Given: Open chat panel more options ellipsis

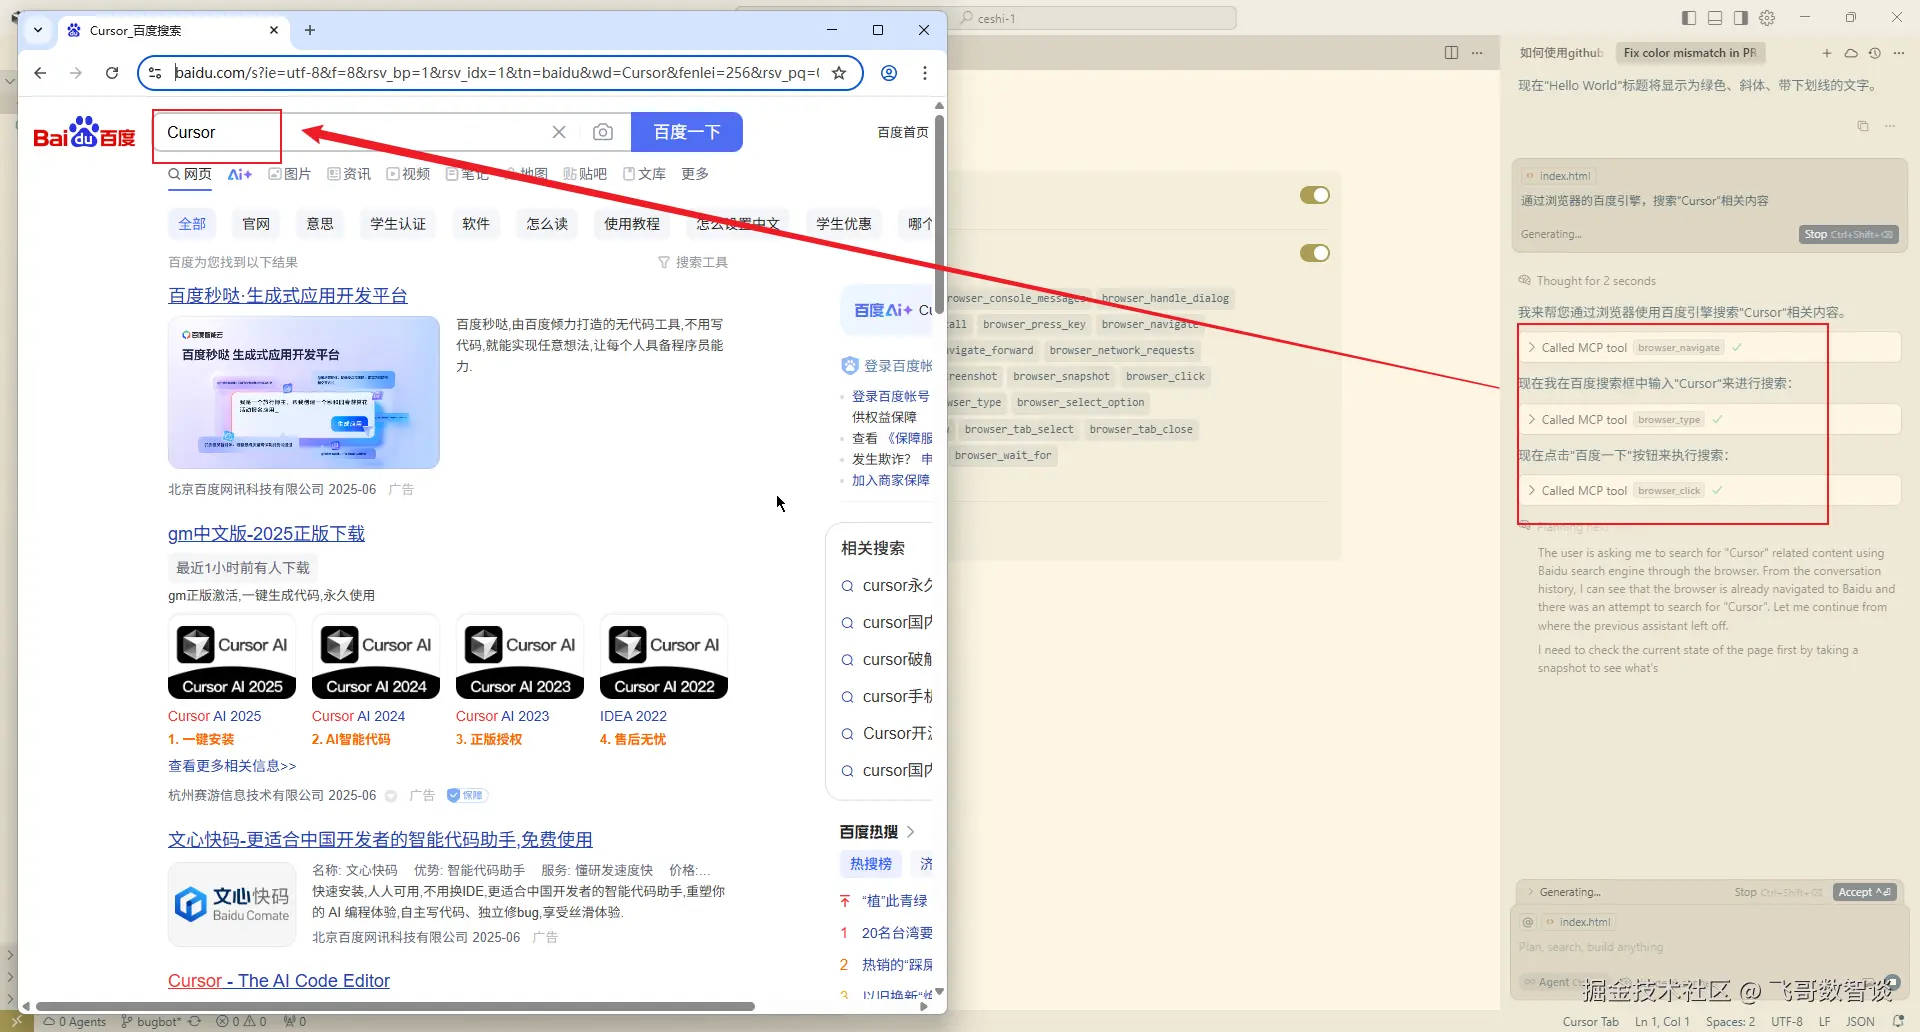Looking at the screenshot, I should click(1899, 53).
